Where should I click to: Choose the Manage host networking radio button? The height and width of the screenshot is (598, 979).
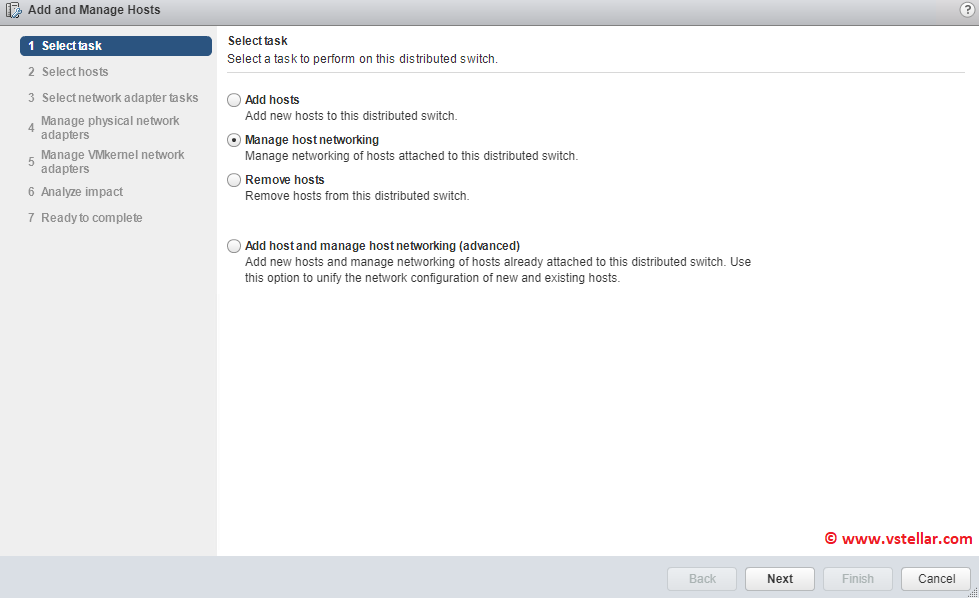point(234,140)
